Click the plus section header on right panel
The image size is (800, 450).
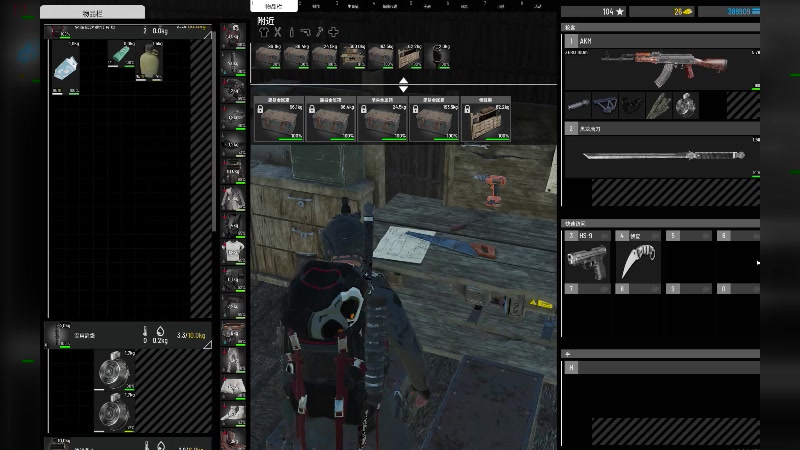click(x=661, y=354)
